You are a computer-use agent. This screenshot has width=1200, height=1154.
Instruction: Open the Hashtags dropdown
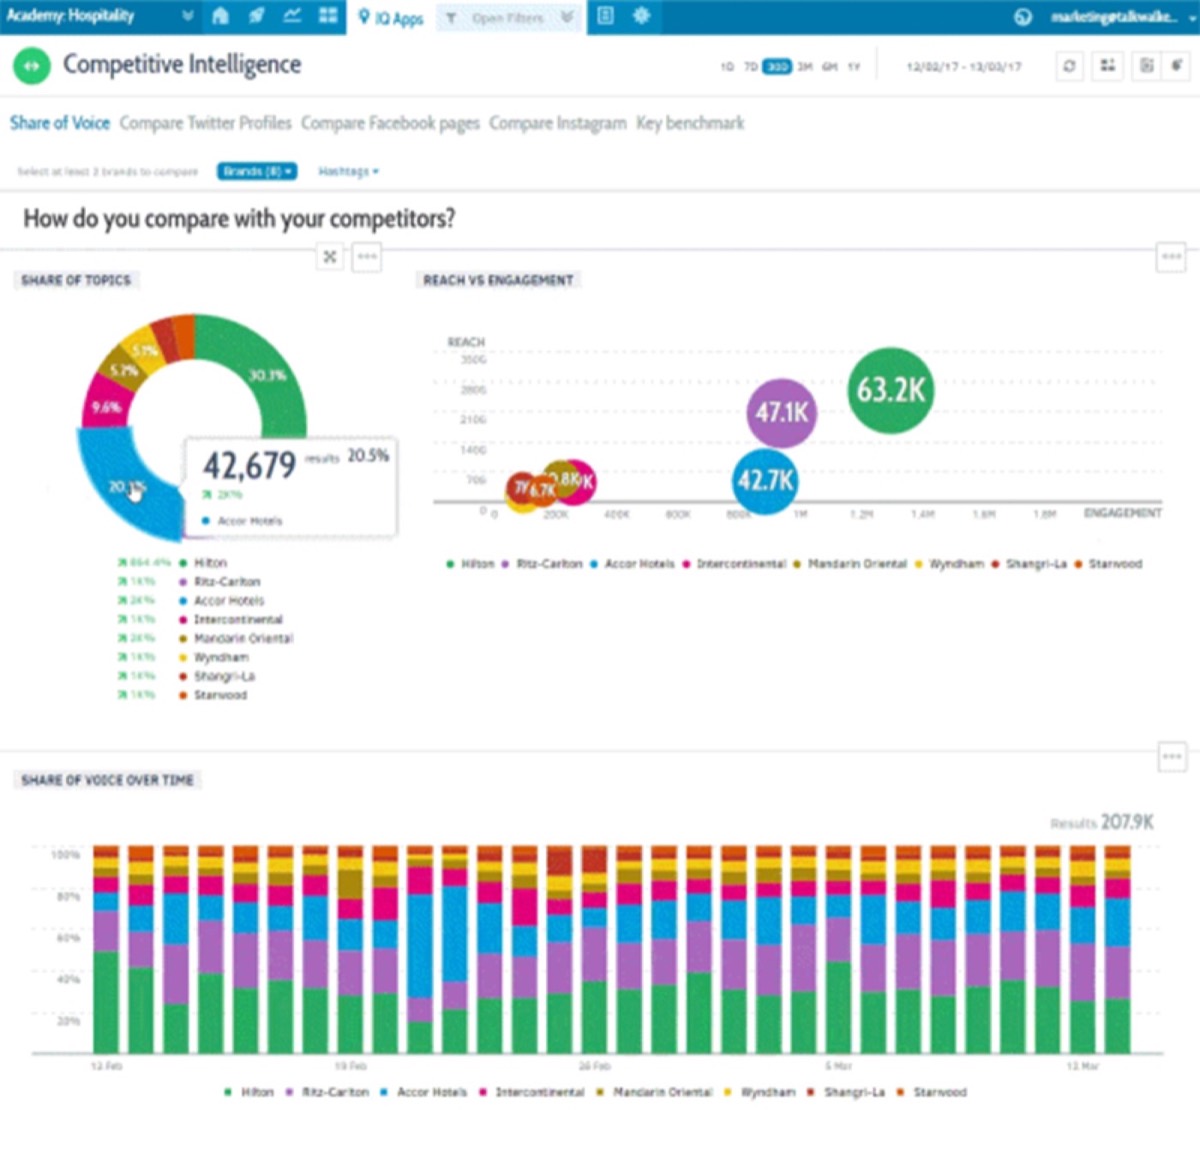point(348,171)
